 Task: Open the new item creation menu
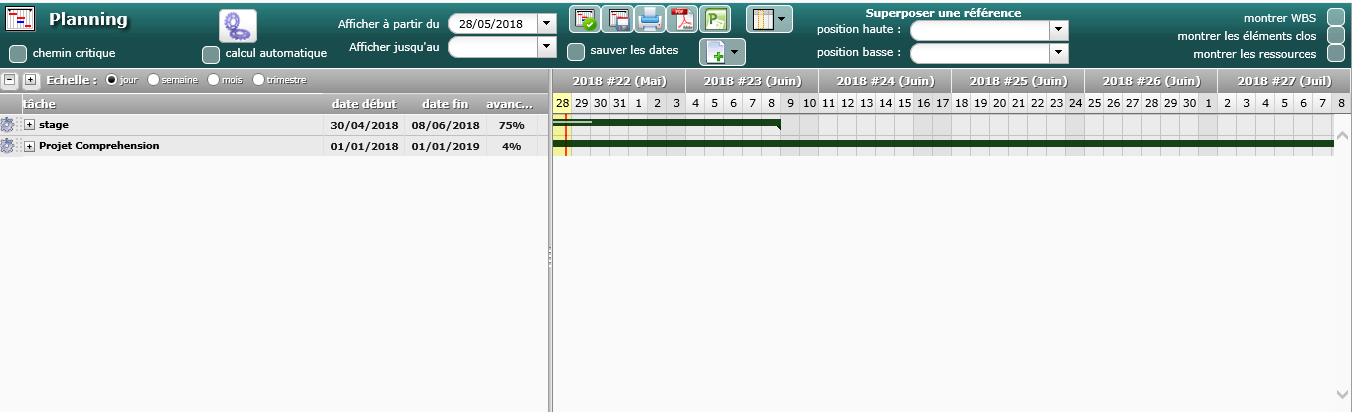coord(721,52)
